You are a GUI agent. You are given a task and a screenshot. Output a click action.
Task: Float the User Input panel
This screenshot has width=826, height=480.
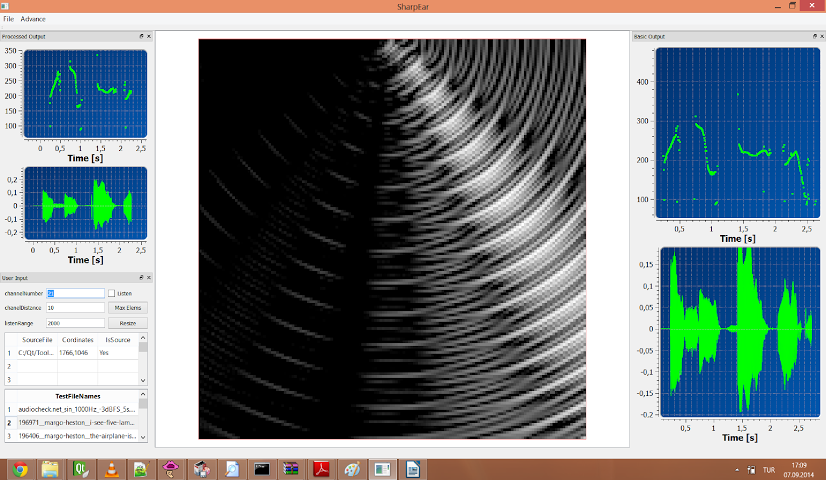(141, 277)
